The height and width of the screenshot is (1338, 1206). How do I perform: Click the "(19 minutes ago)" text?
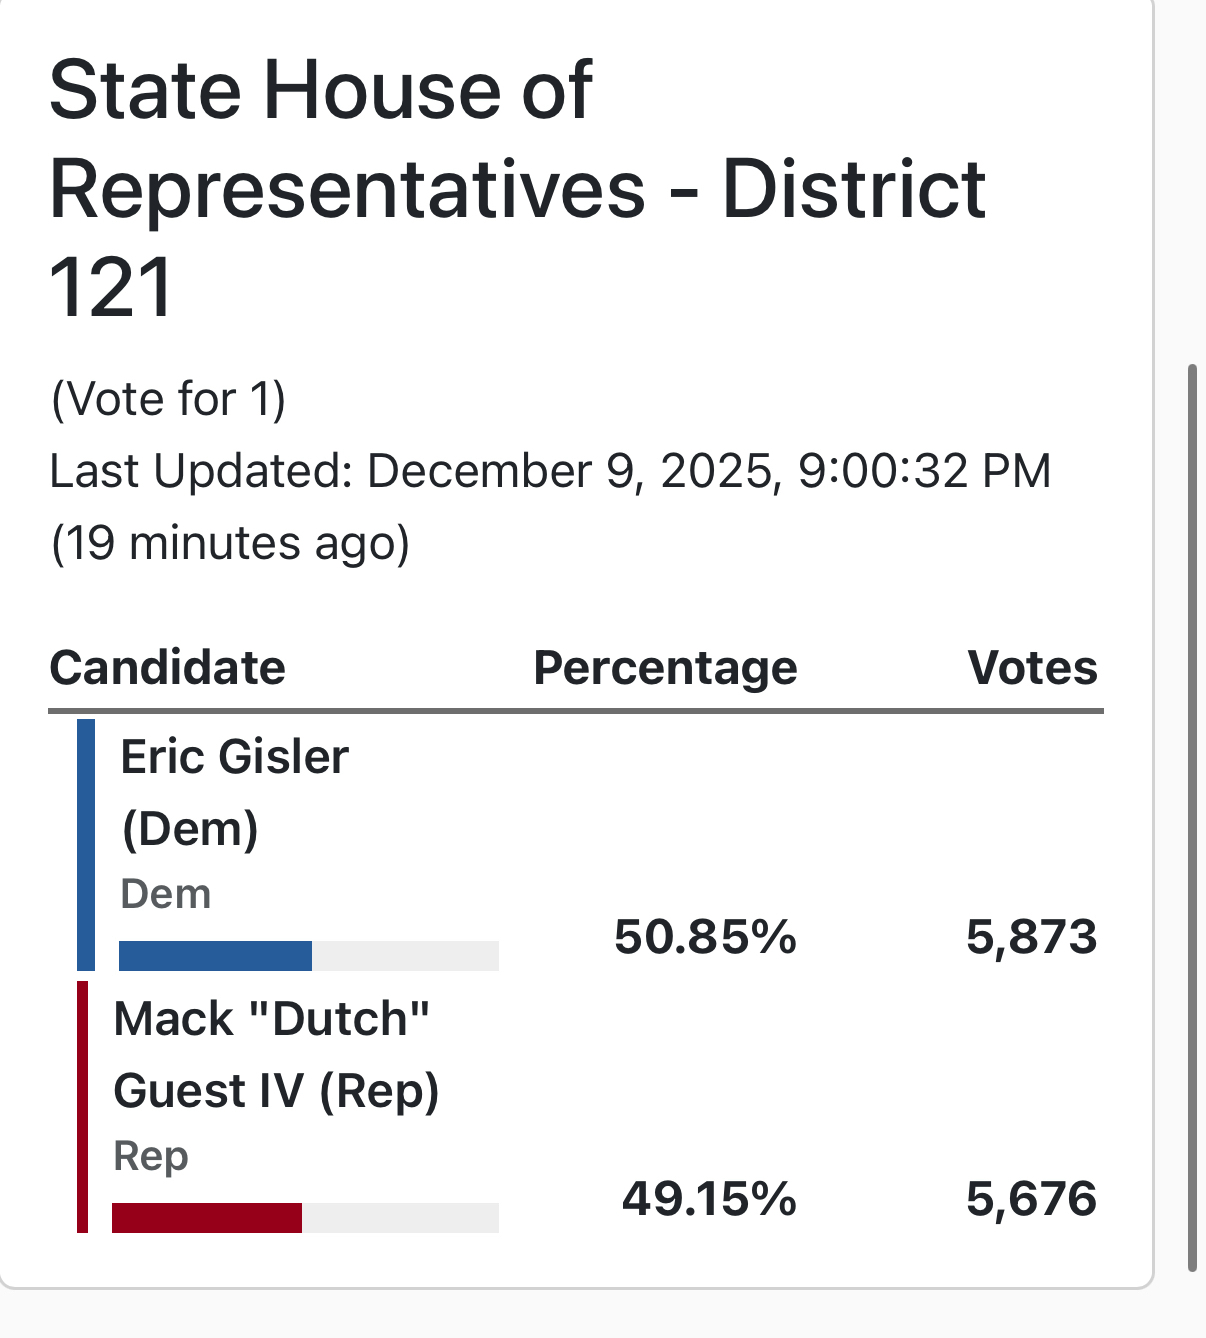pyautogui.click(x=230, y=543)
